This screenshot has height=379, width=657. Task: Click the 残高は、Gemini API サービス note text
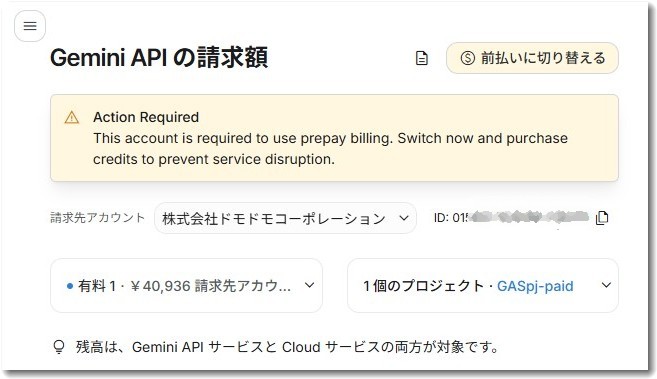coord(287,347)
